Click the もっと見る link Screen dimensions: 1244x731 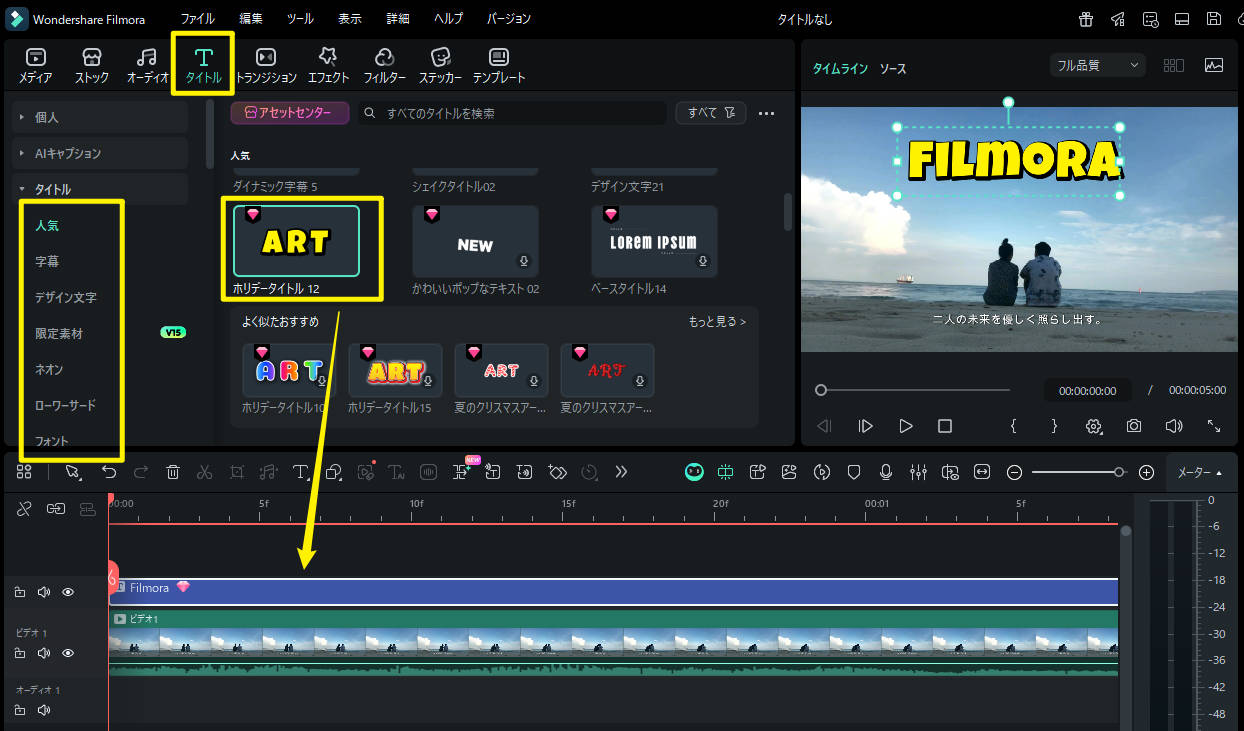716,322
